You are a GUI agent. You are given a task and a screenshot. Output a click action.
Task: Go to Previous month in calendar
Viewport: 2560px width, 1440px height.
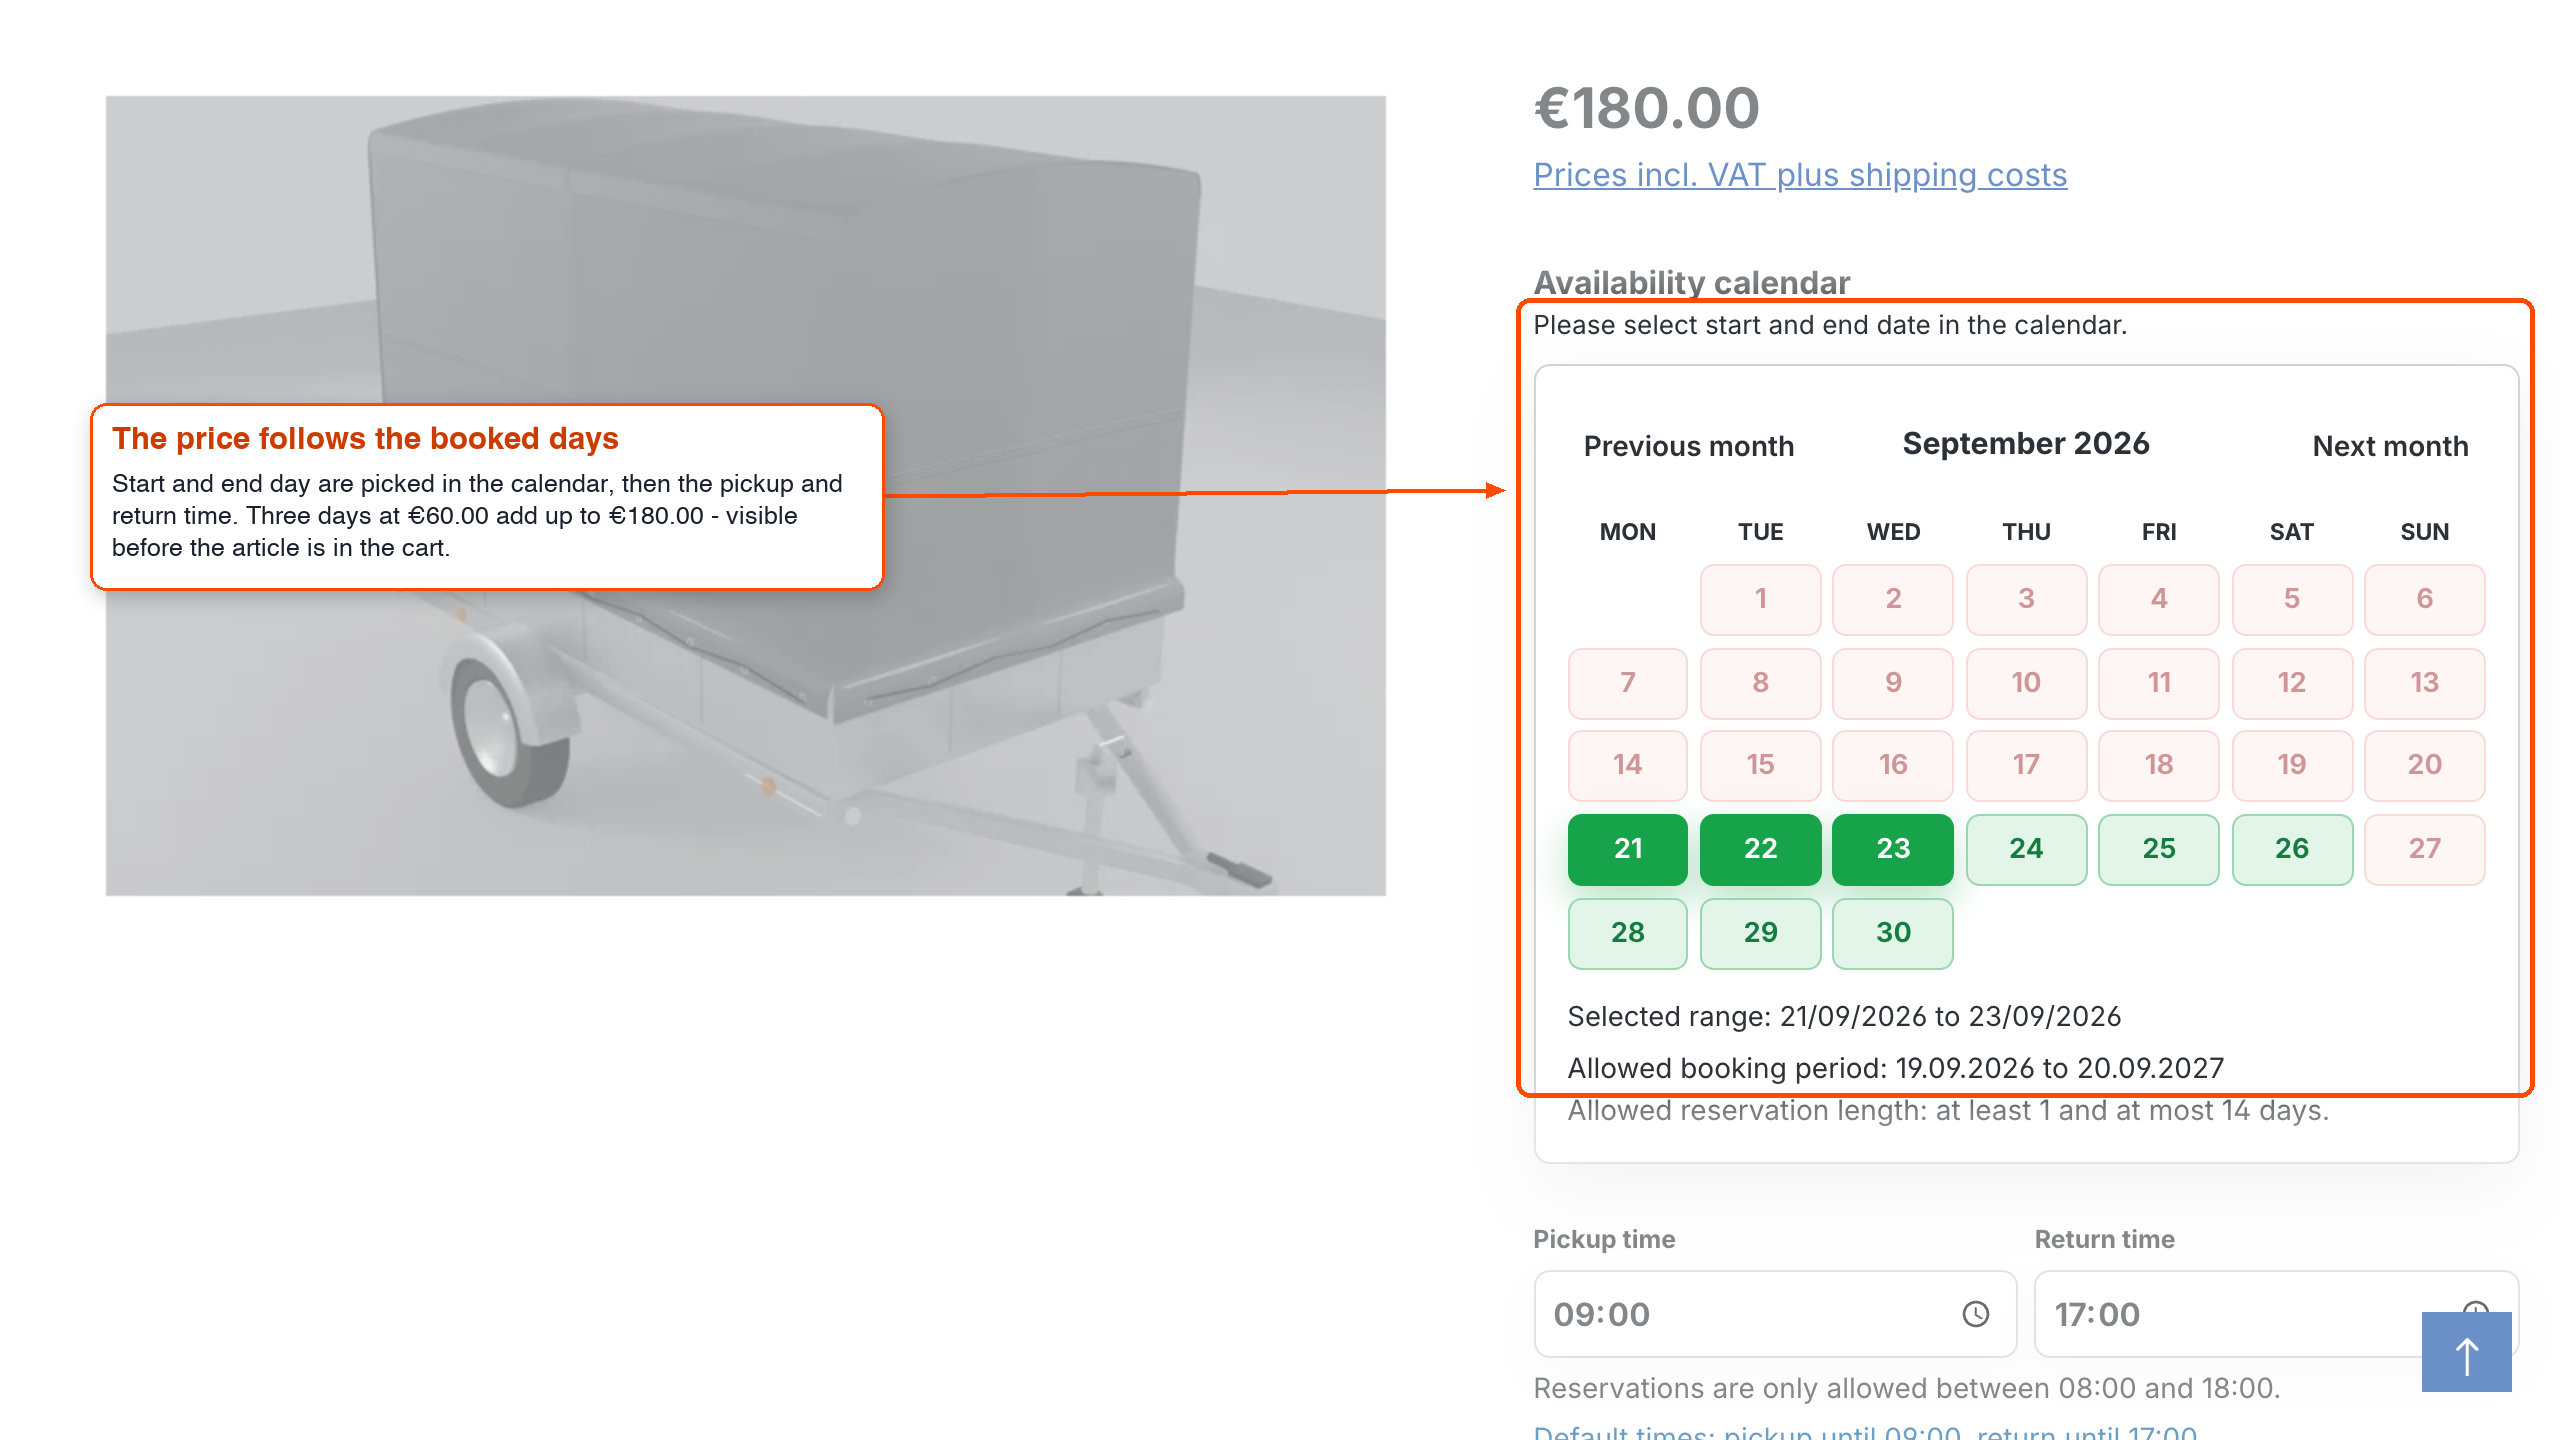pos(1689,446)
